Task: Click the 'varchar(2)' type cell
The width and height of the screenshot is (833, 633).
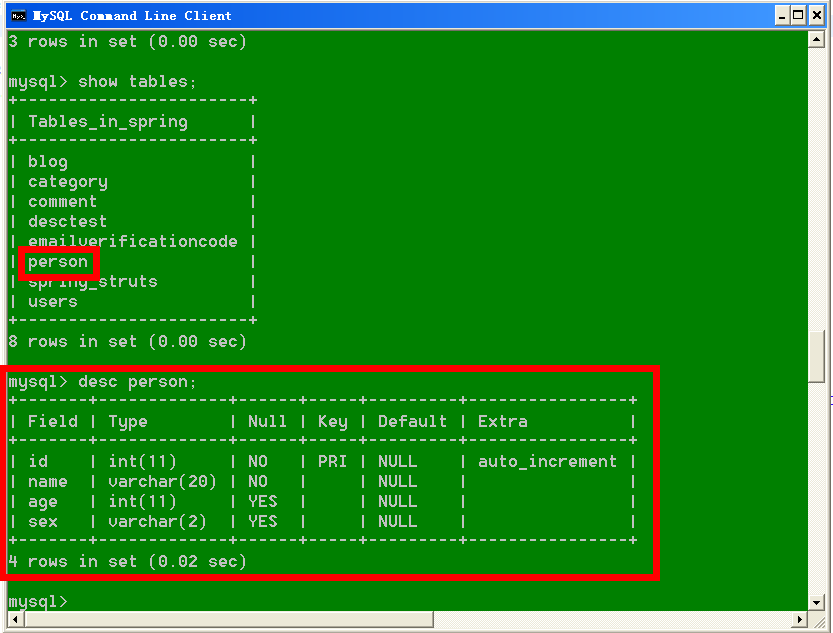Action: (x=157, y=521)
